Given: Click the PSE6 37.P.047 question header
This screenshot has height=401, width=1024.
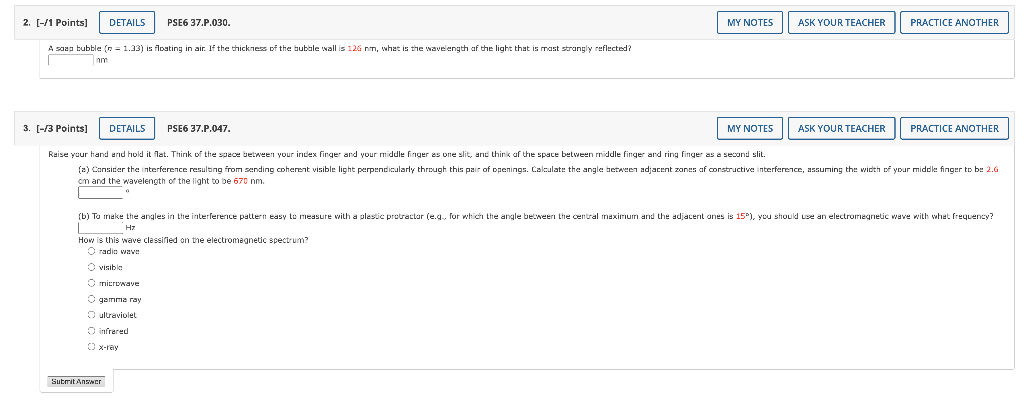Looking at the screenshot, I should pyautogui.click(x=199, y=129).
